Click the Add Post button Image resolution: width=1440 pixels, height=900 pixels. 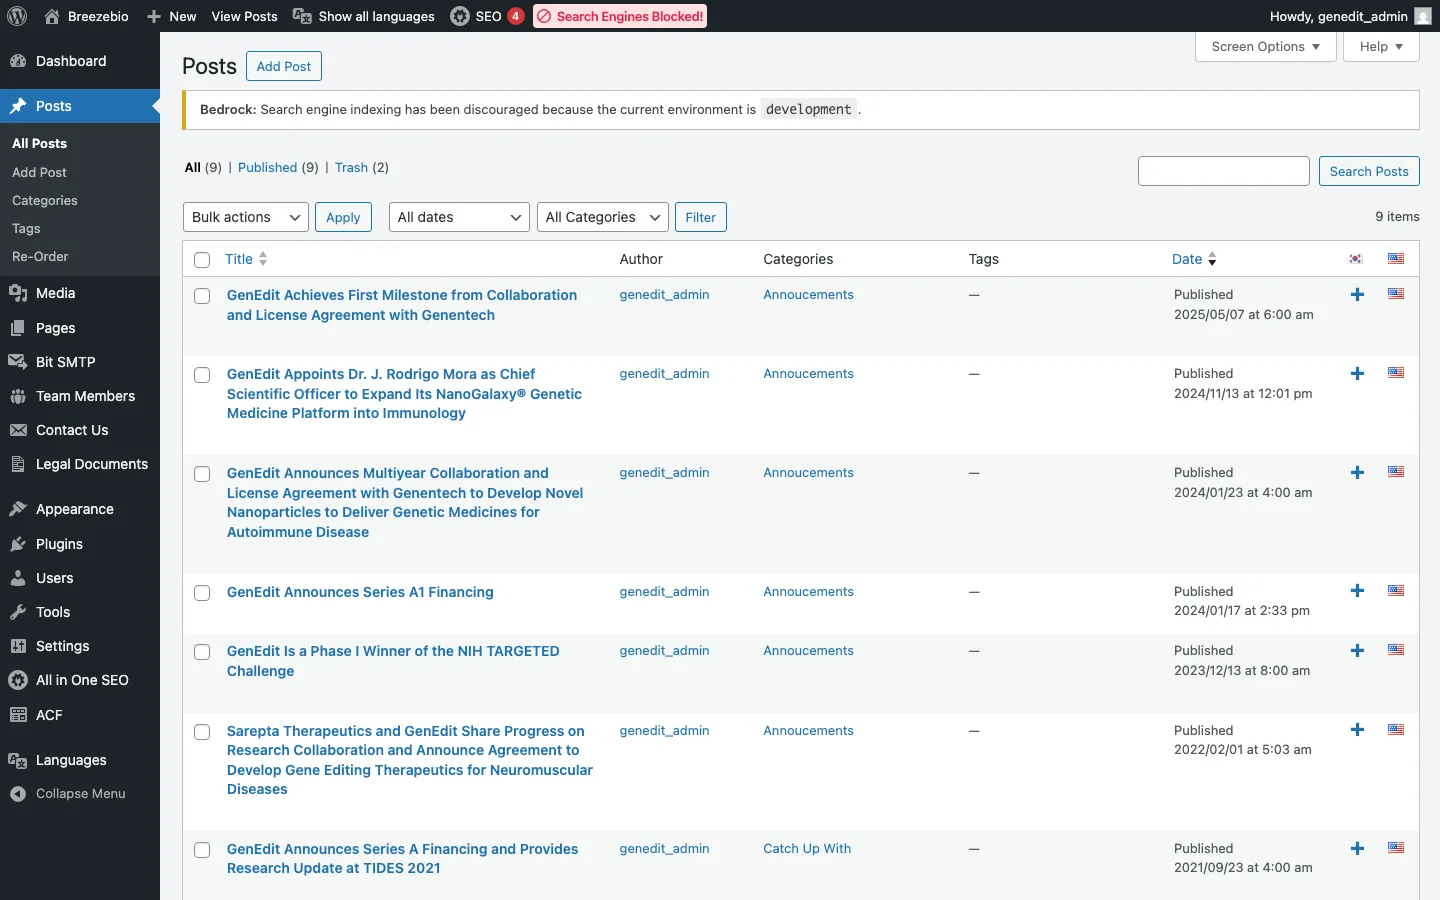284,67
